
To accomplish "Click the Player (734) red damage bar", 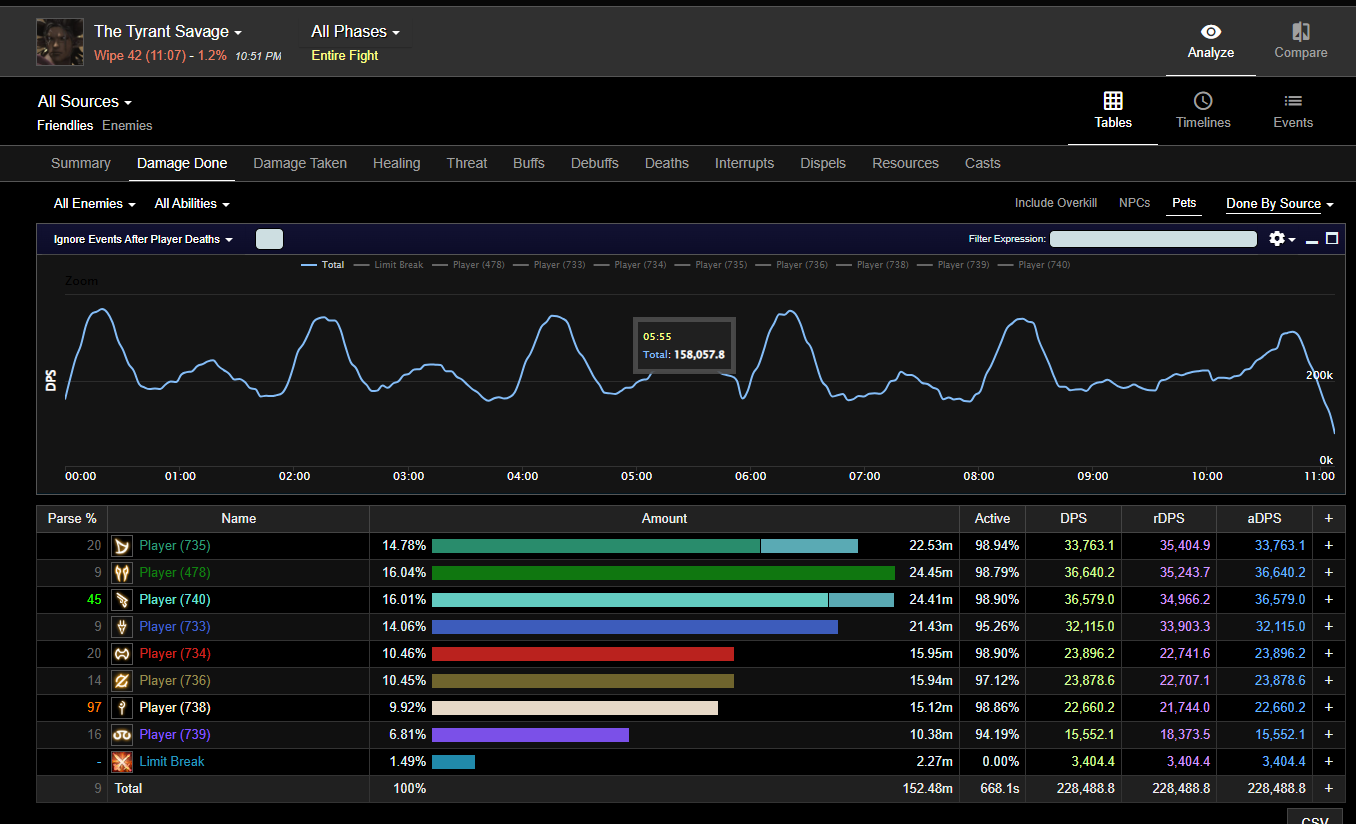I will [583, 654].
